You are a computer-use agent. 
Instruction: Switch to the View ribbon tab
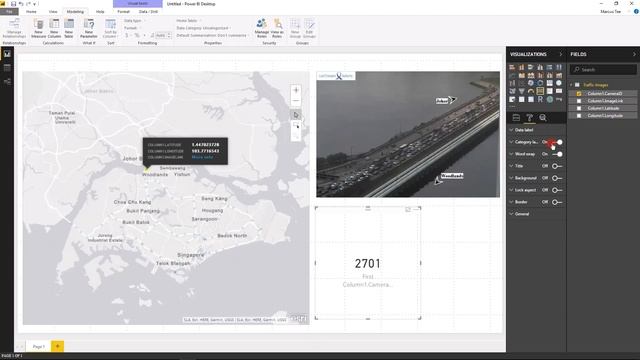pos(53,11)
